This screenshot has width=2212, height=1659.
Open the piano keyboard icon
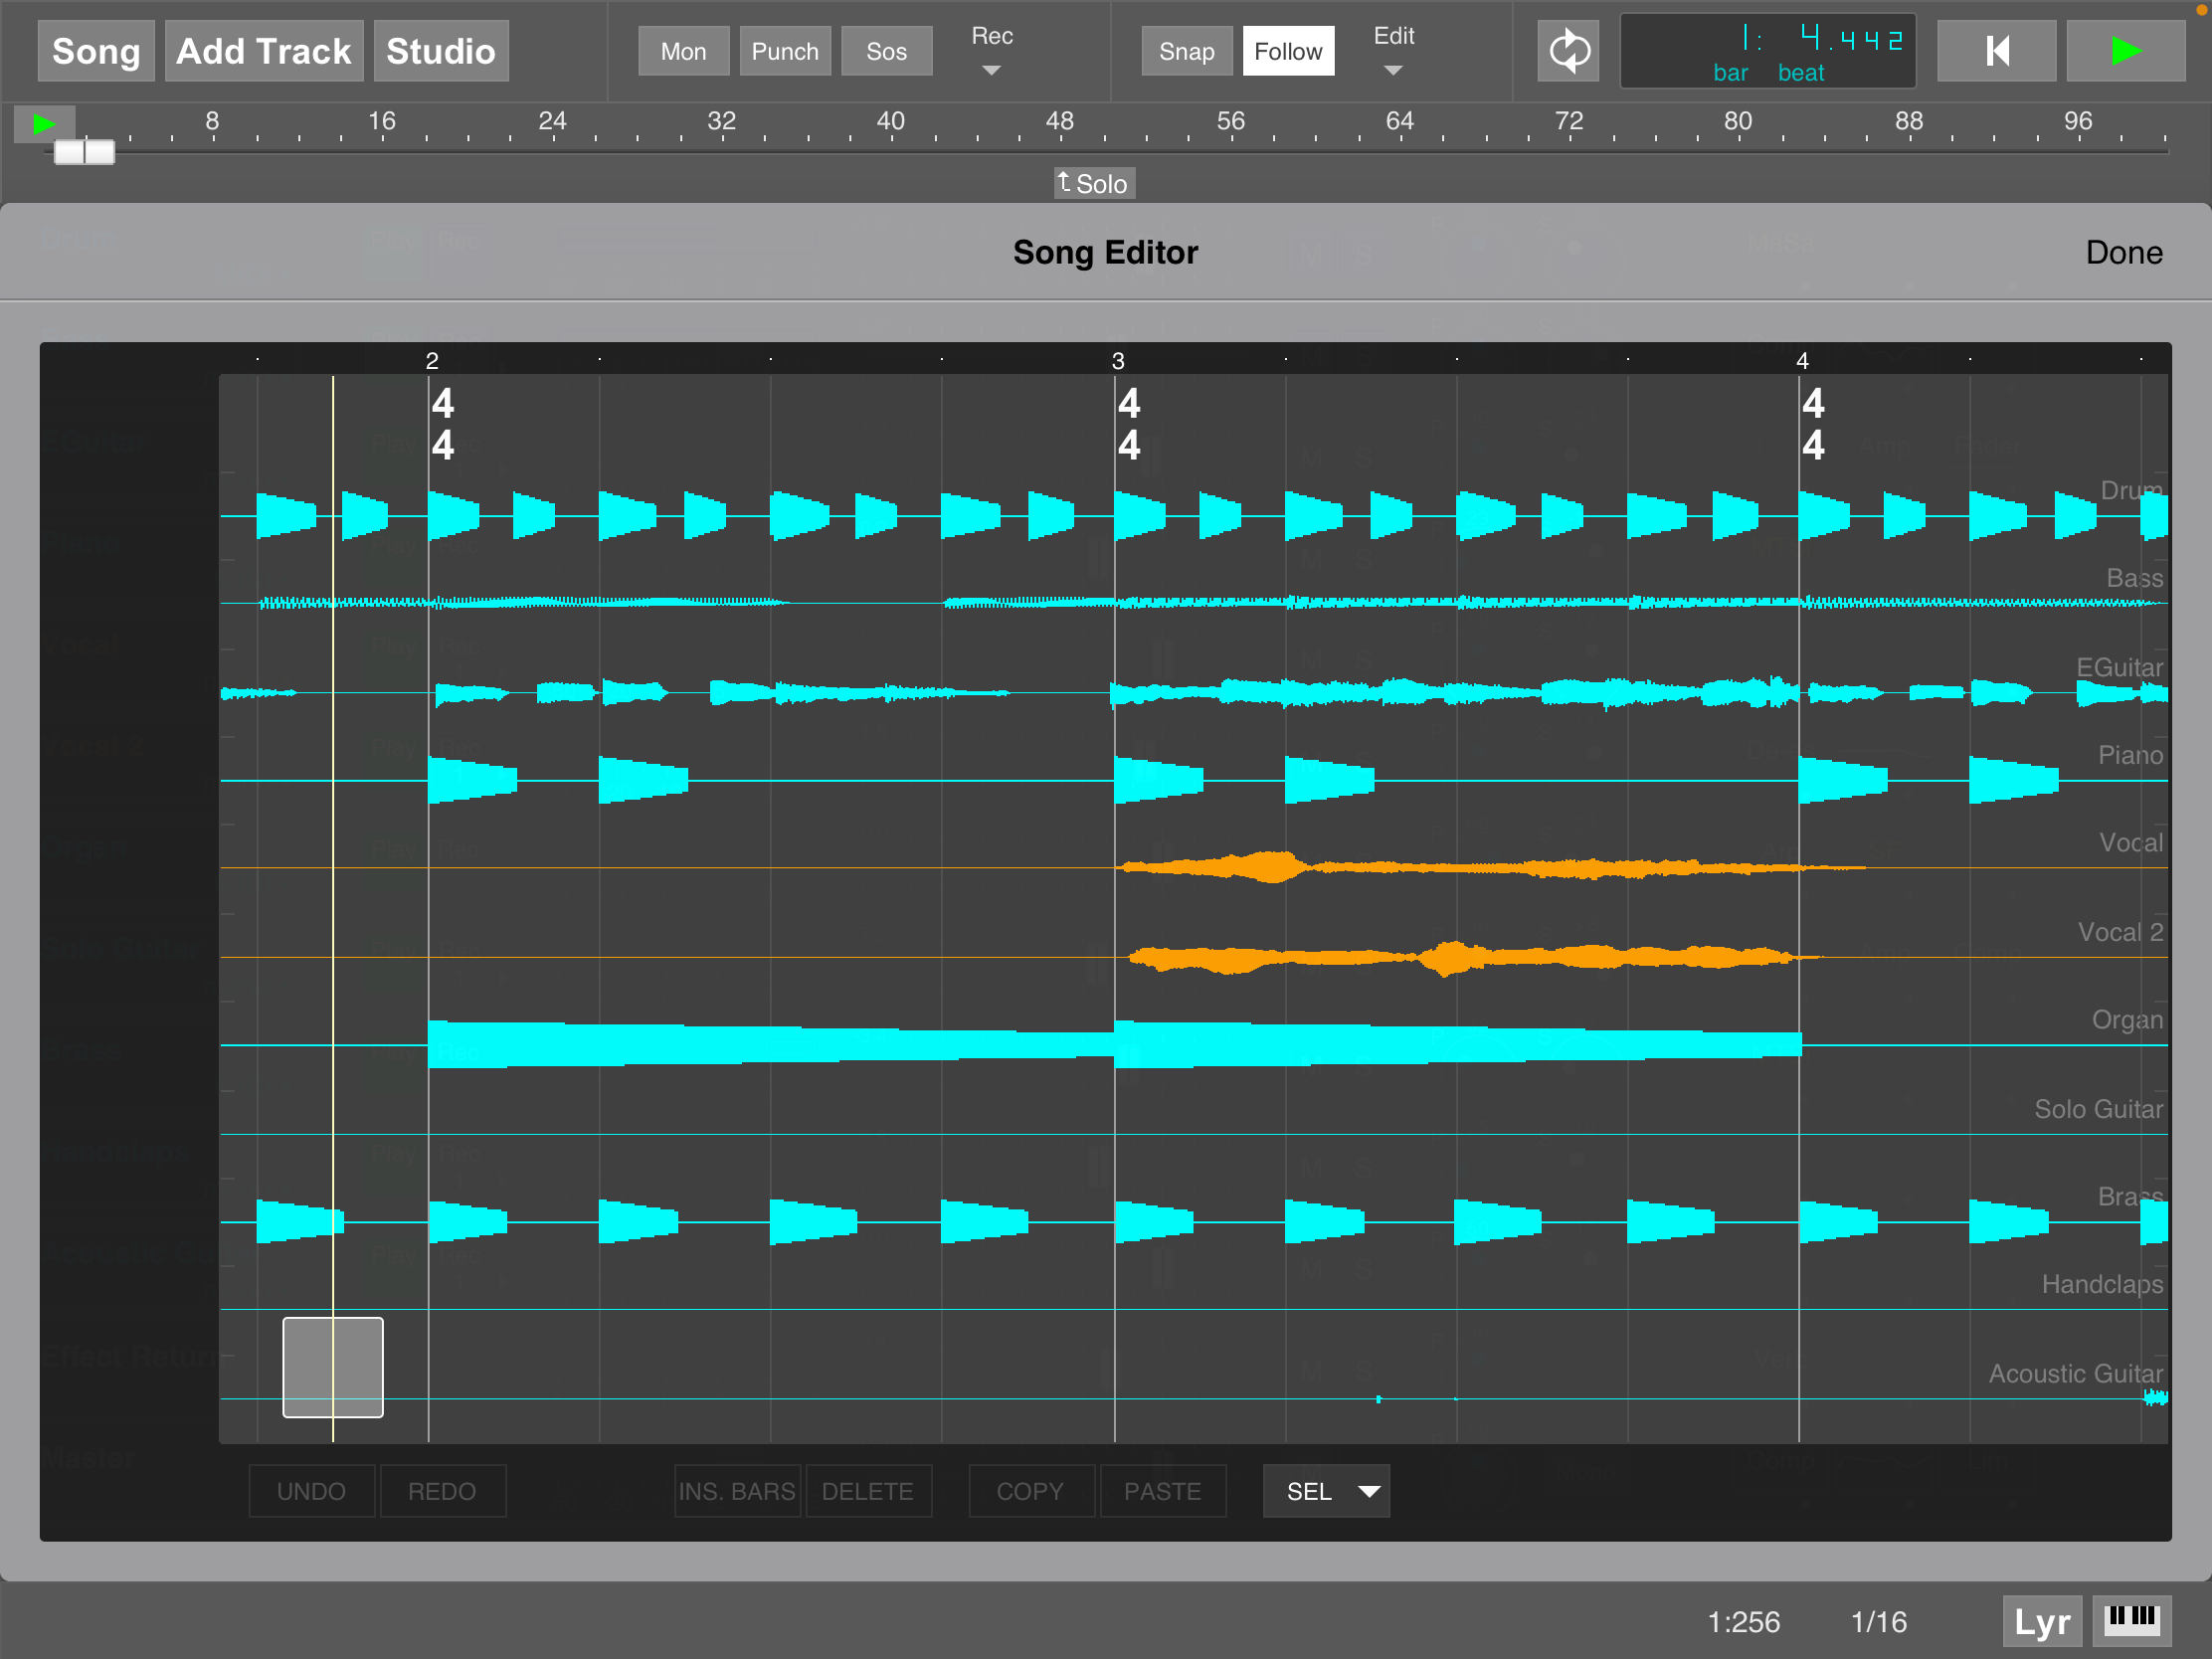(x=2131, y=1621)
